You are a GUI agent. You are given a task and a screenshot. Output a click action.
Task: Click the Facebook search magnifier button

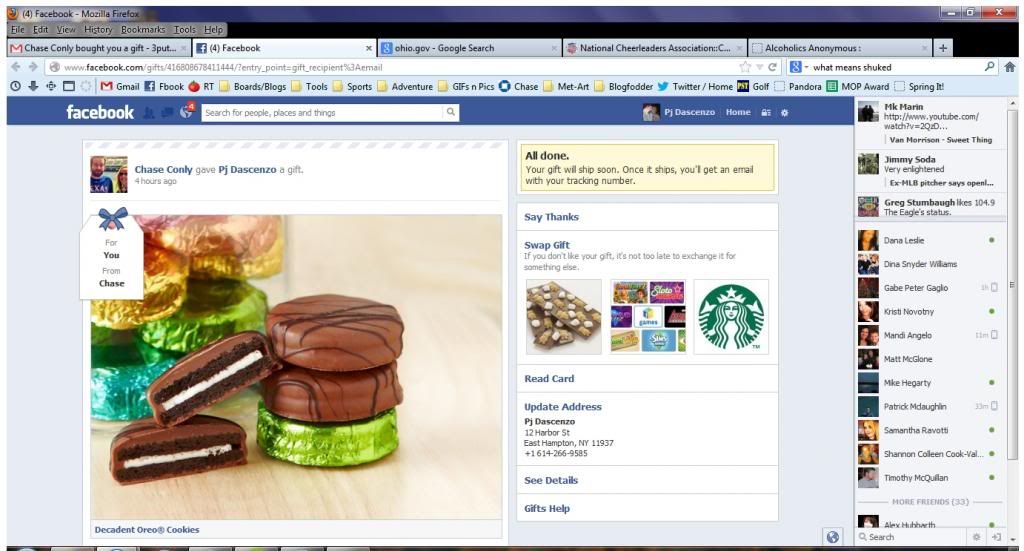coord(450,113)
